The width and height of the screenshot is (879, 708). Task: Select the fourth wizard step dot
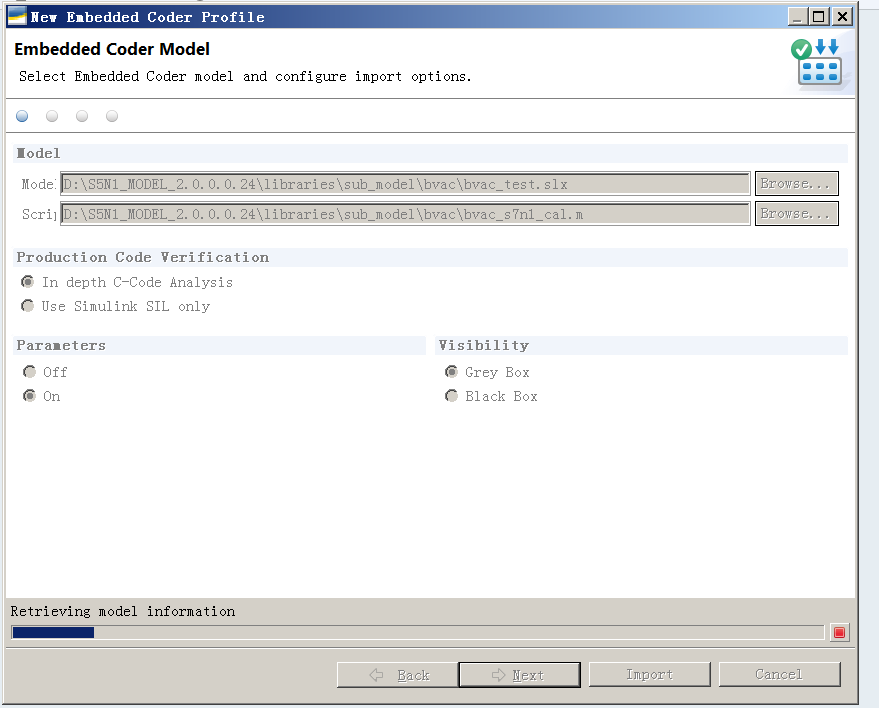tap(112, 116)
